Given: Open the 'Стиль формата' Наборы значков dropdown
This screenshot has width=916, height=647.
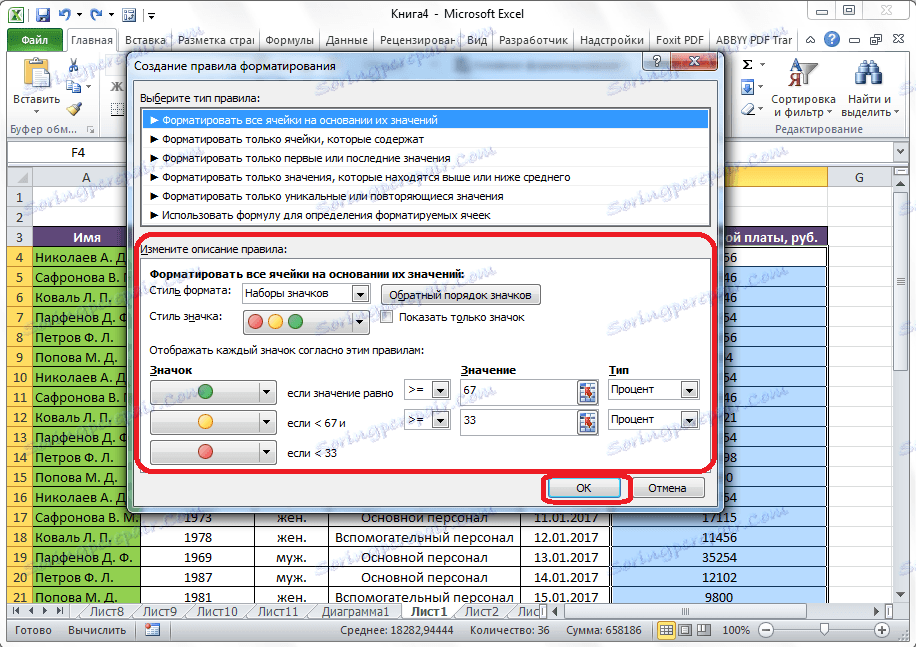Looking at the screenshot, I should [360, 294].
